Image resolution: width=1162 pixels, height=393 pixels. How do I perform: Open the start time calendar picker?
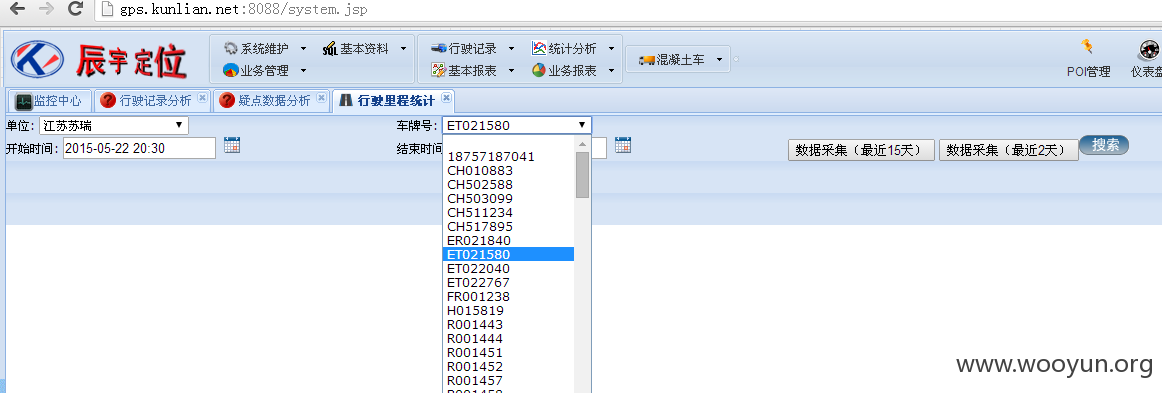click(x=232, y=145)
